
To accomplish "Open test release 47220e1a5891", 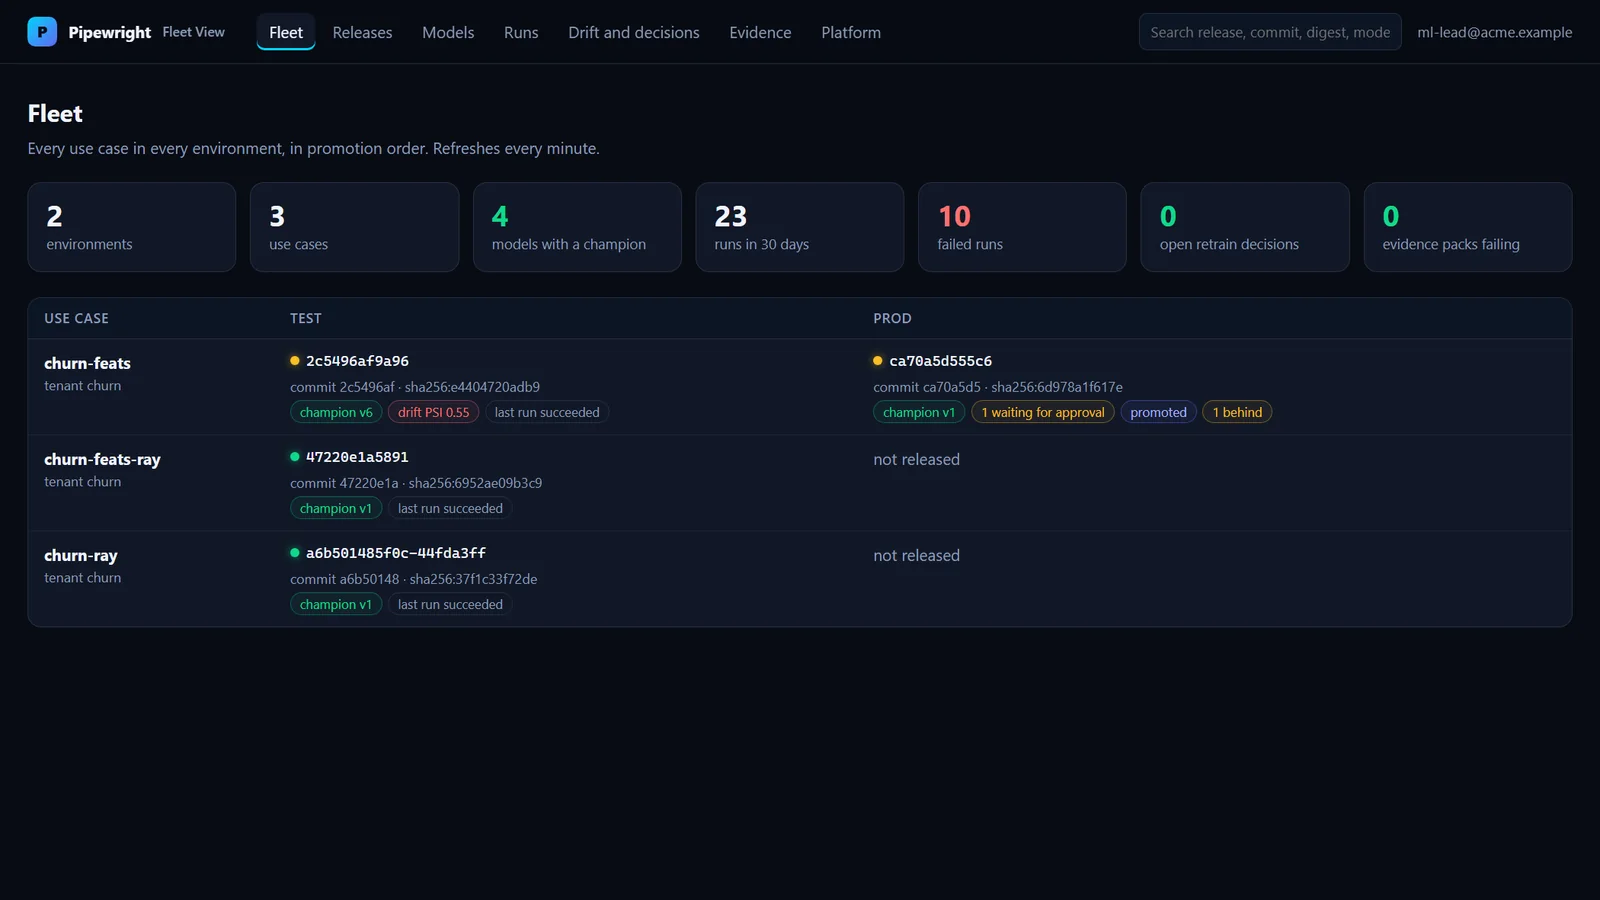I will click(357, 457).
